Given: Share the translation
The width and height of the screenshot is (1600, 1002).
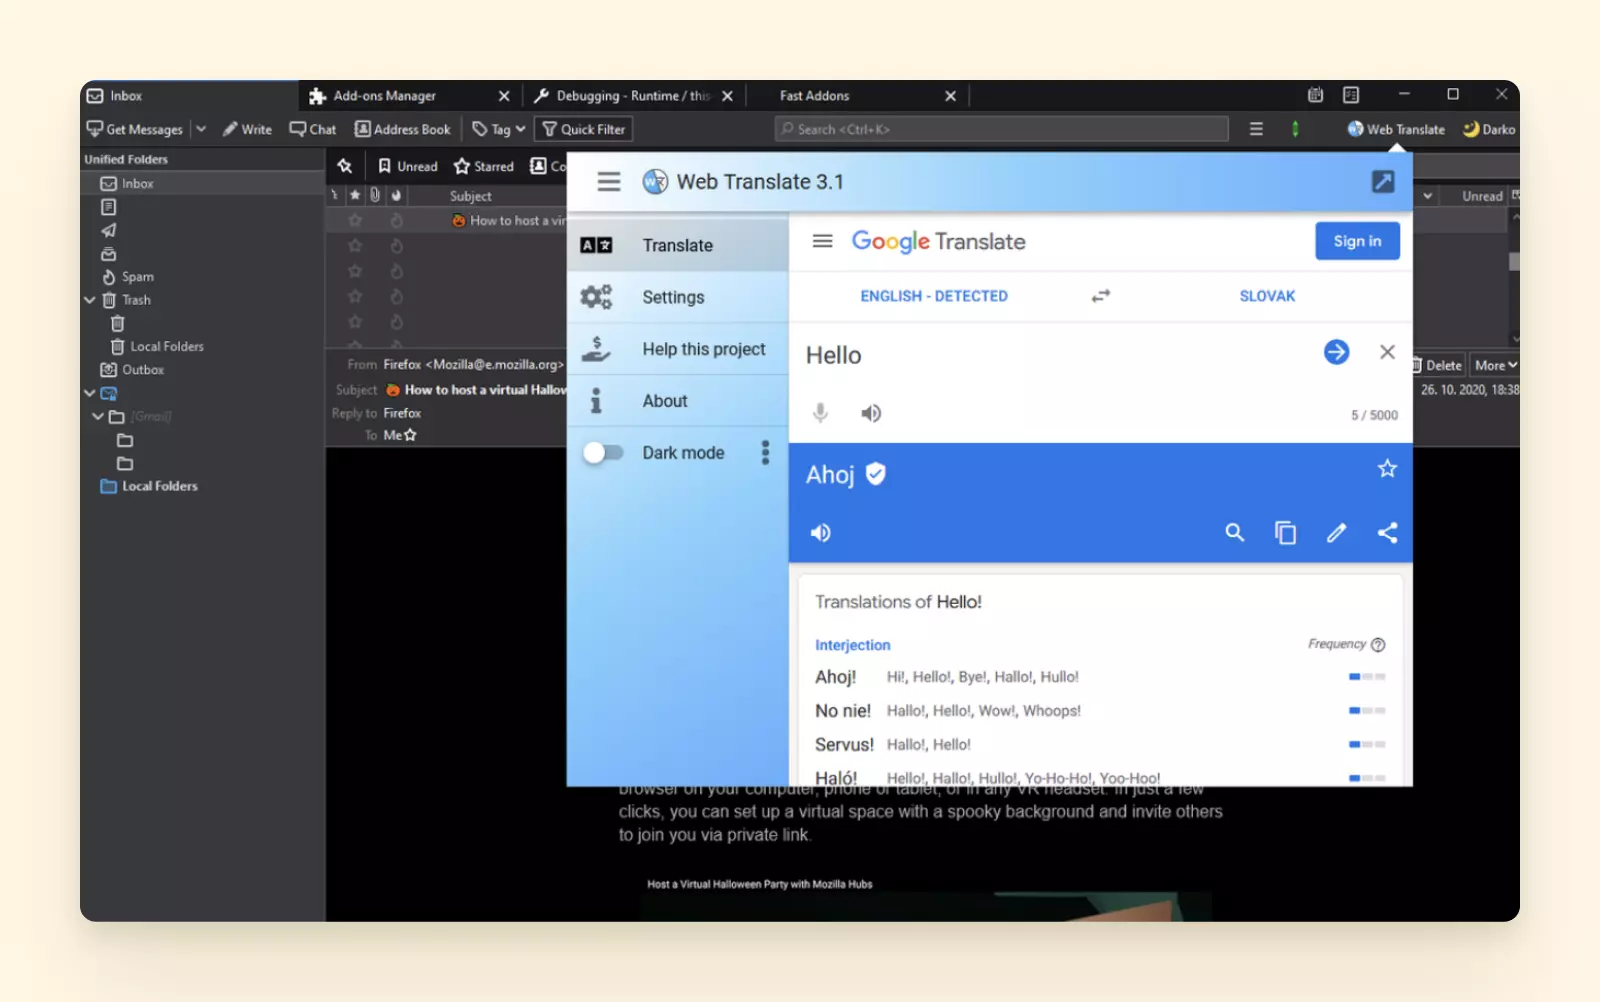Looking at the screenshot, I should click(1387, 533).
